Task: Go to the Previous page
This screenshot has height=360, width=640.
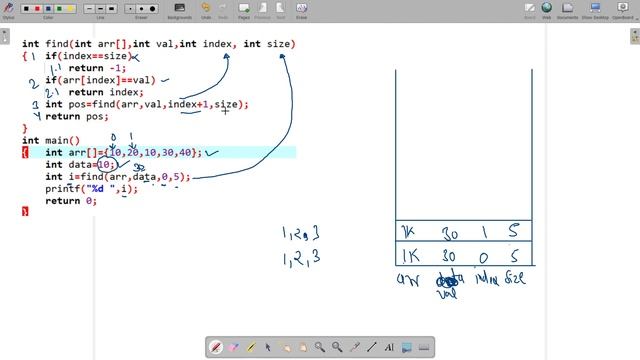Action: [x=262, y=10]
